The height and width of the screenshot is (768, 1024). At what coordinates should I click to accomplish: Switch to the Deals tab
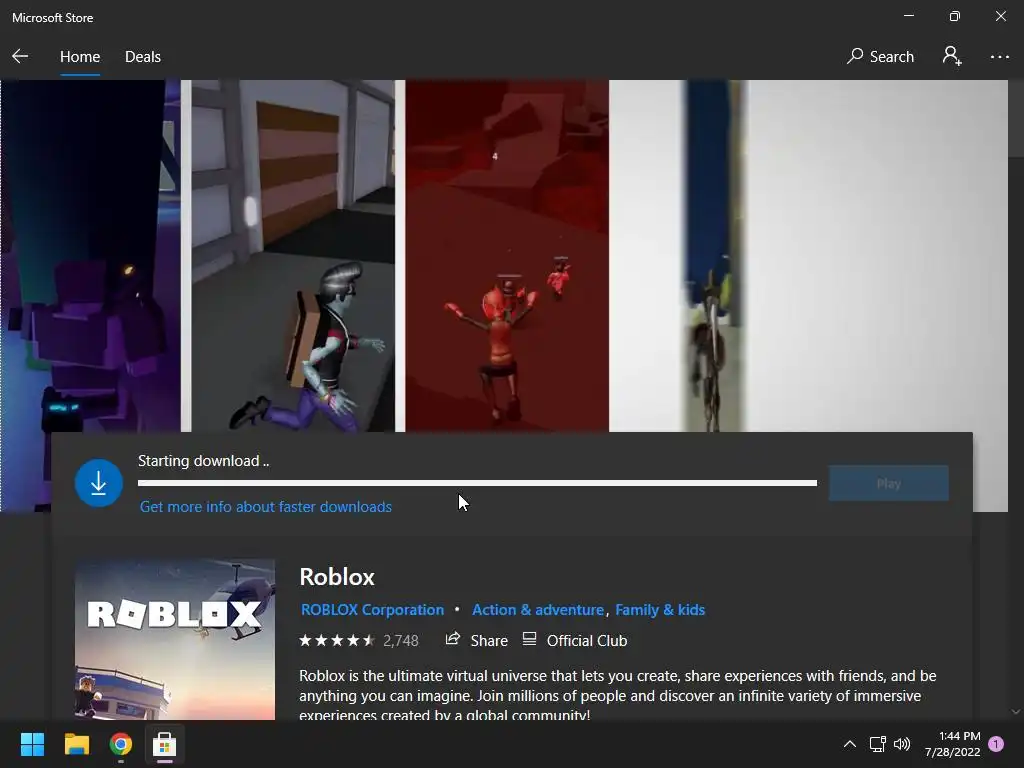(x=142, y=57)
